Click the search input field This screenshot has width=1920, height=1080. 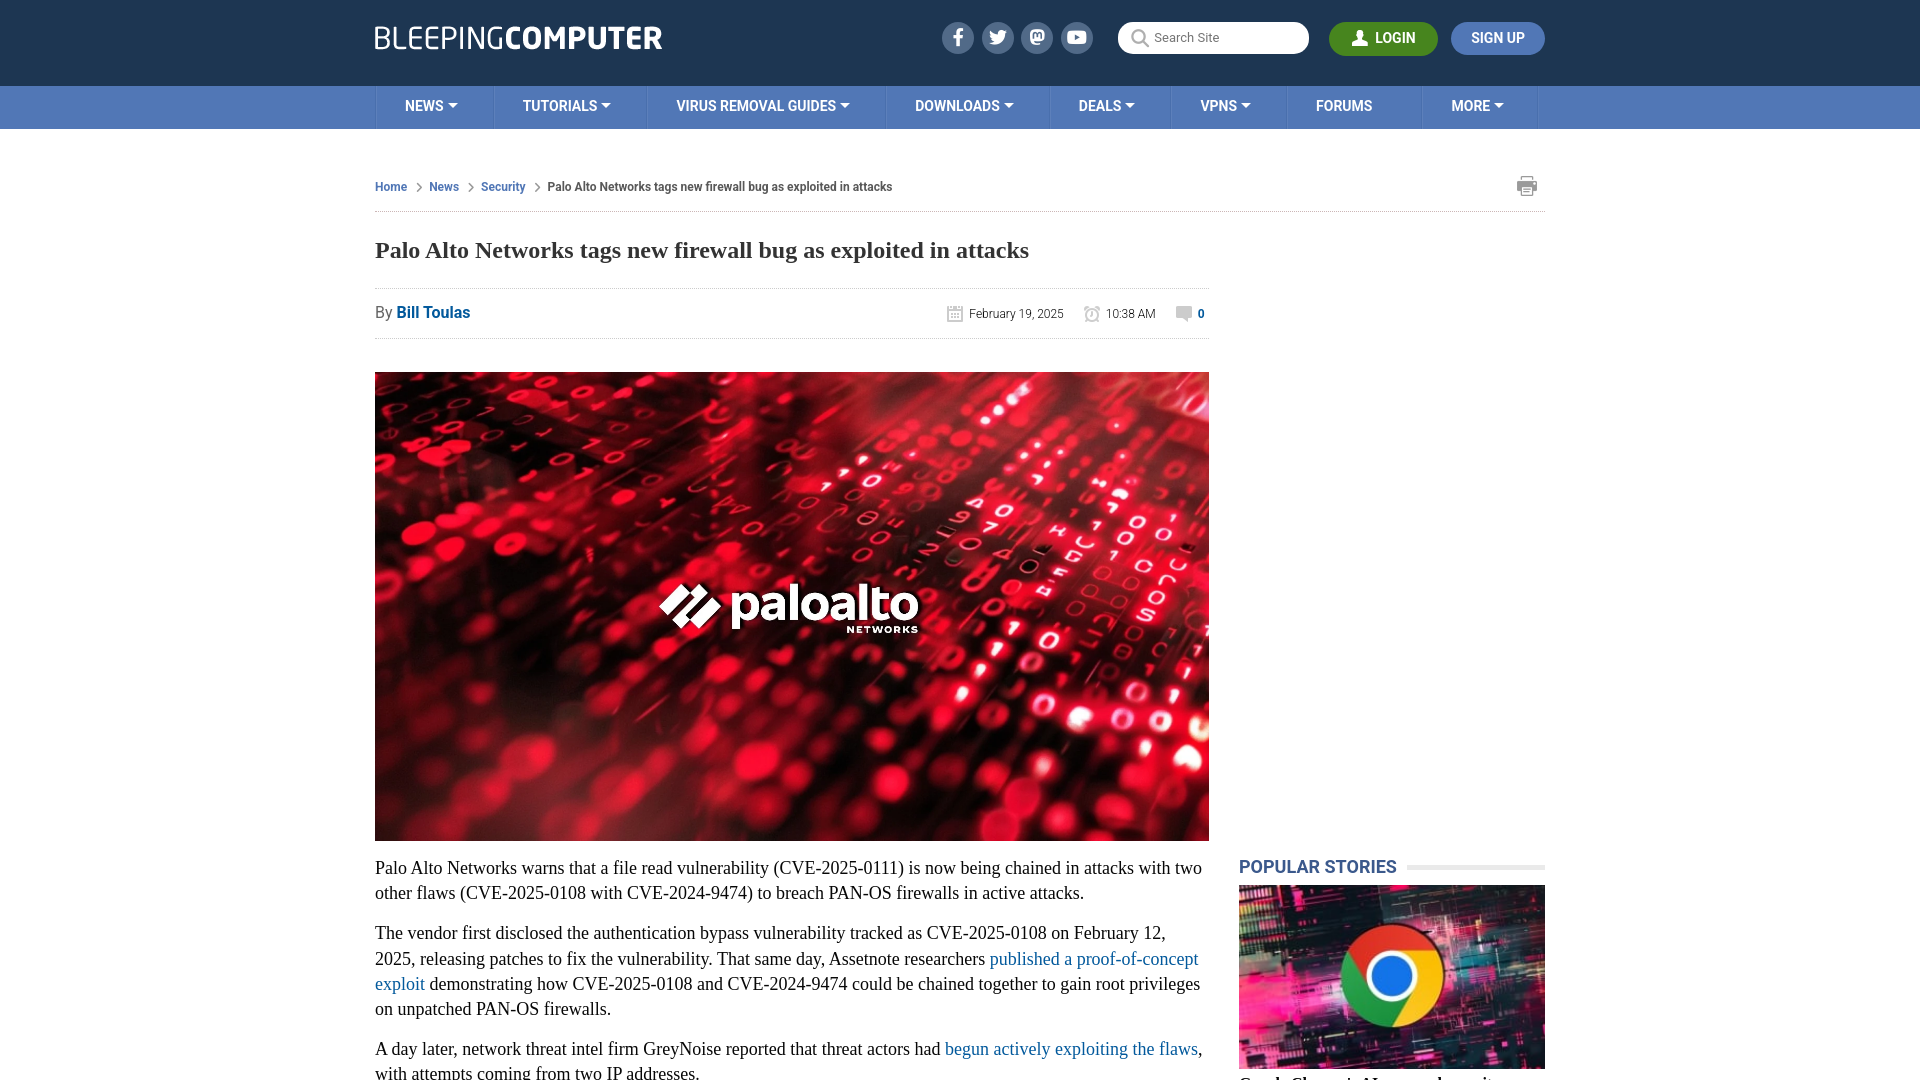point(1212,37)
